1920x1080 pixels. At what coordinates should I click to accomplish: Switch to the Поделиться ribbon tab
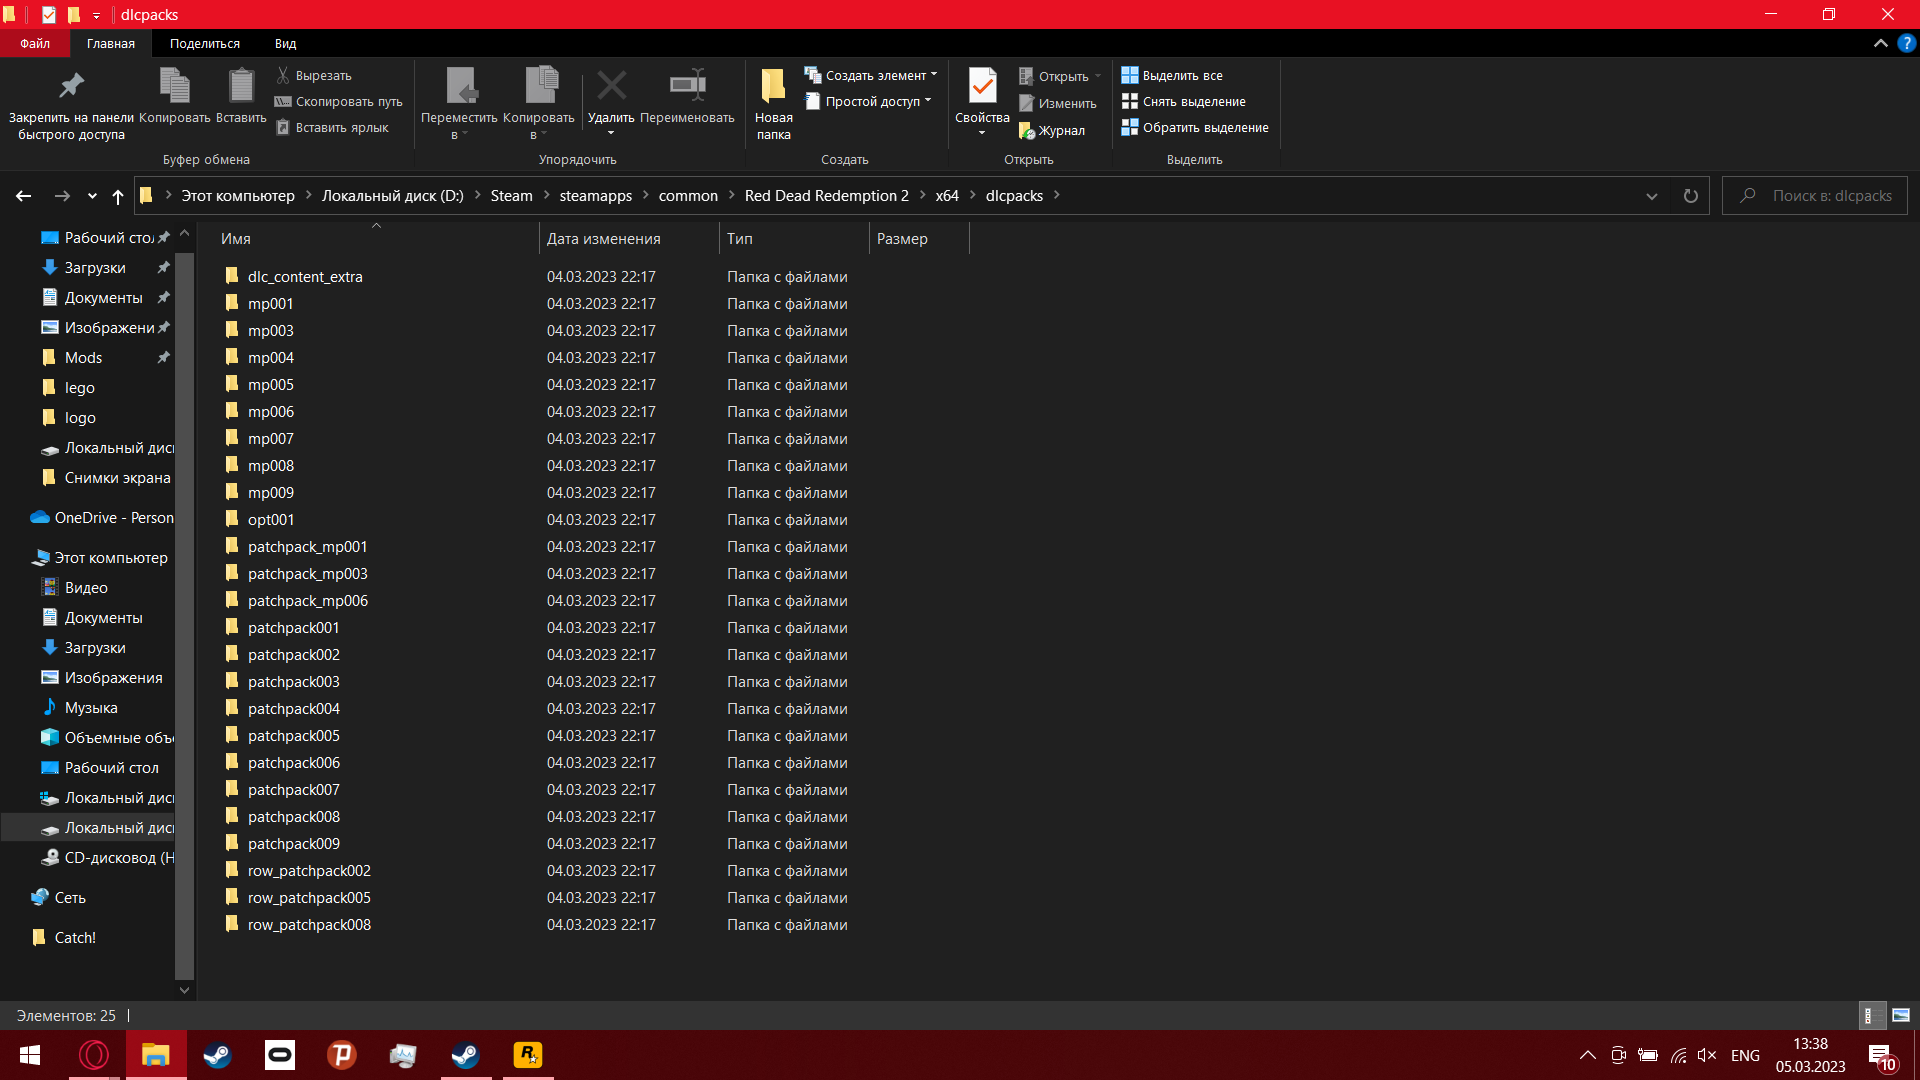(204, 44)
